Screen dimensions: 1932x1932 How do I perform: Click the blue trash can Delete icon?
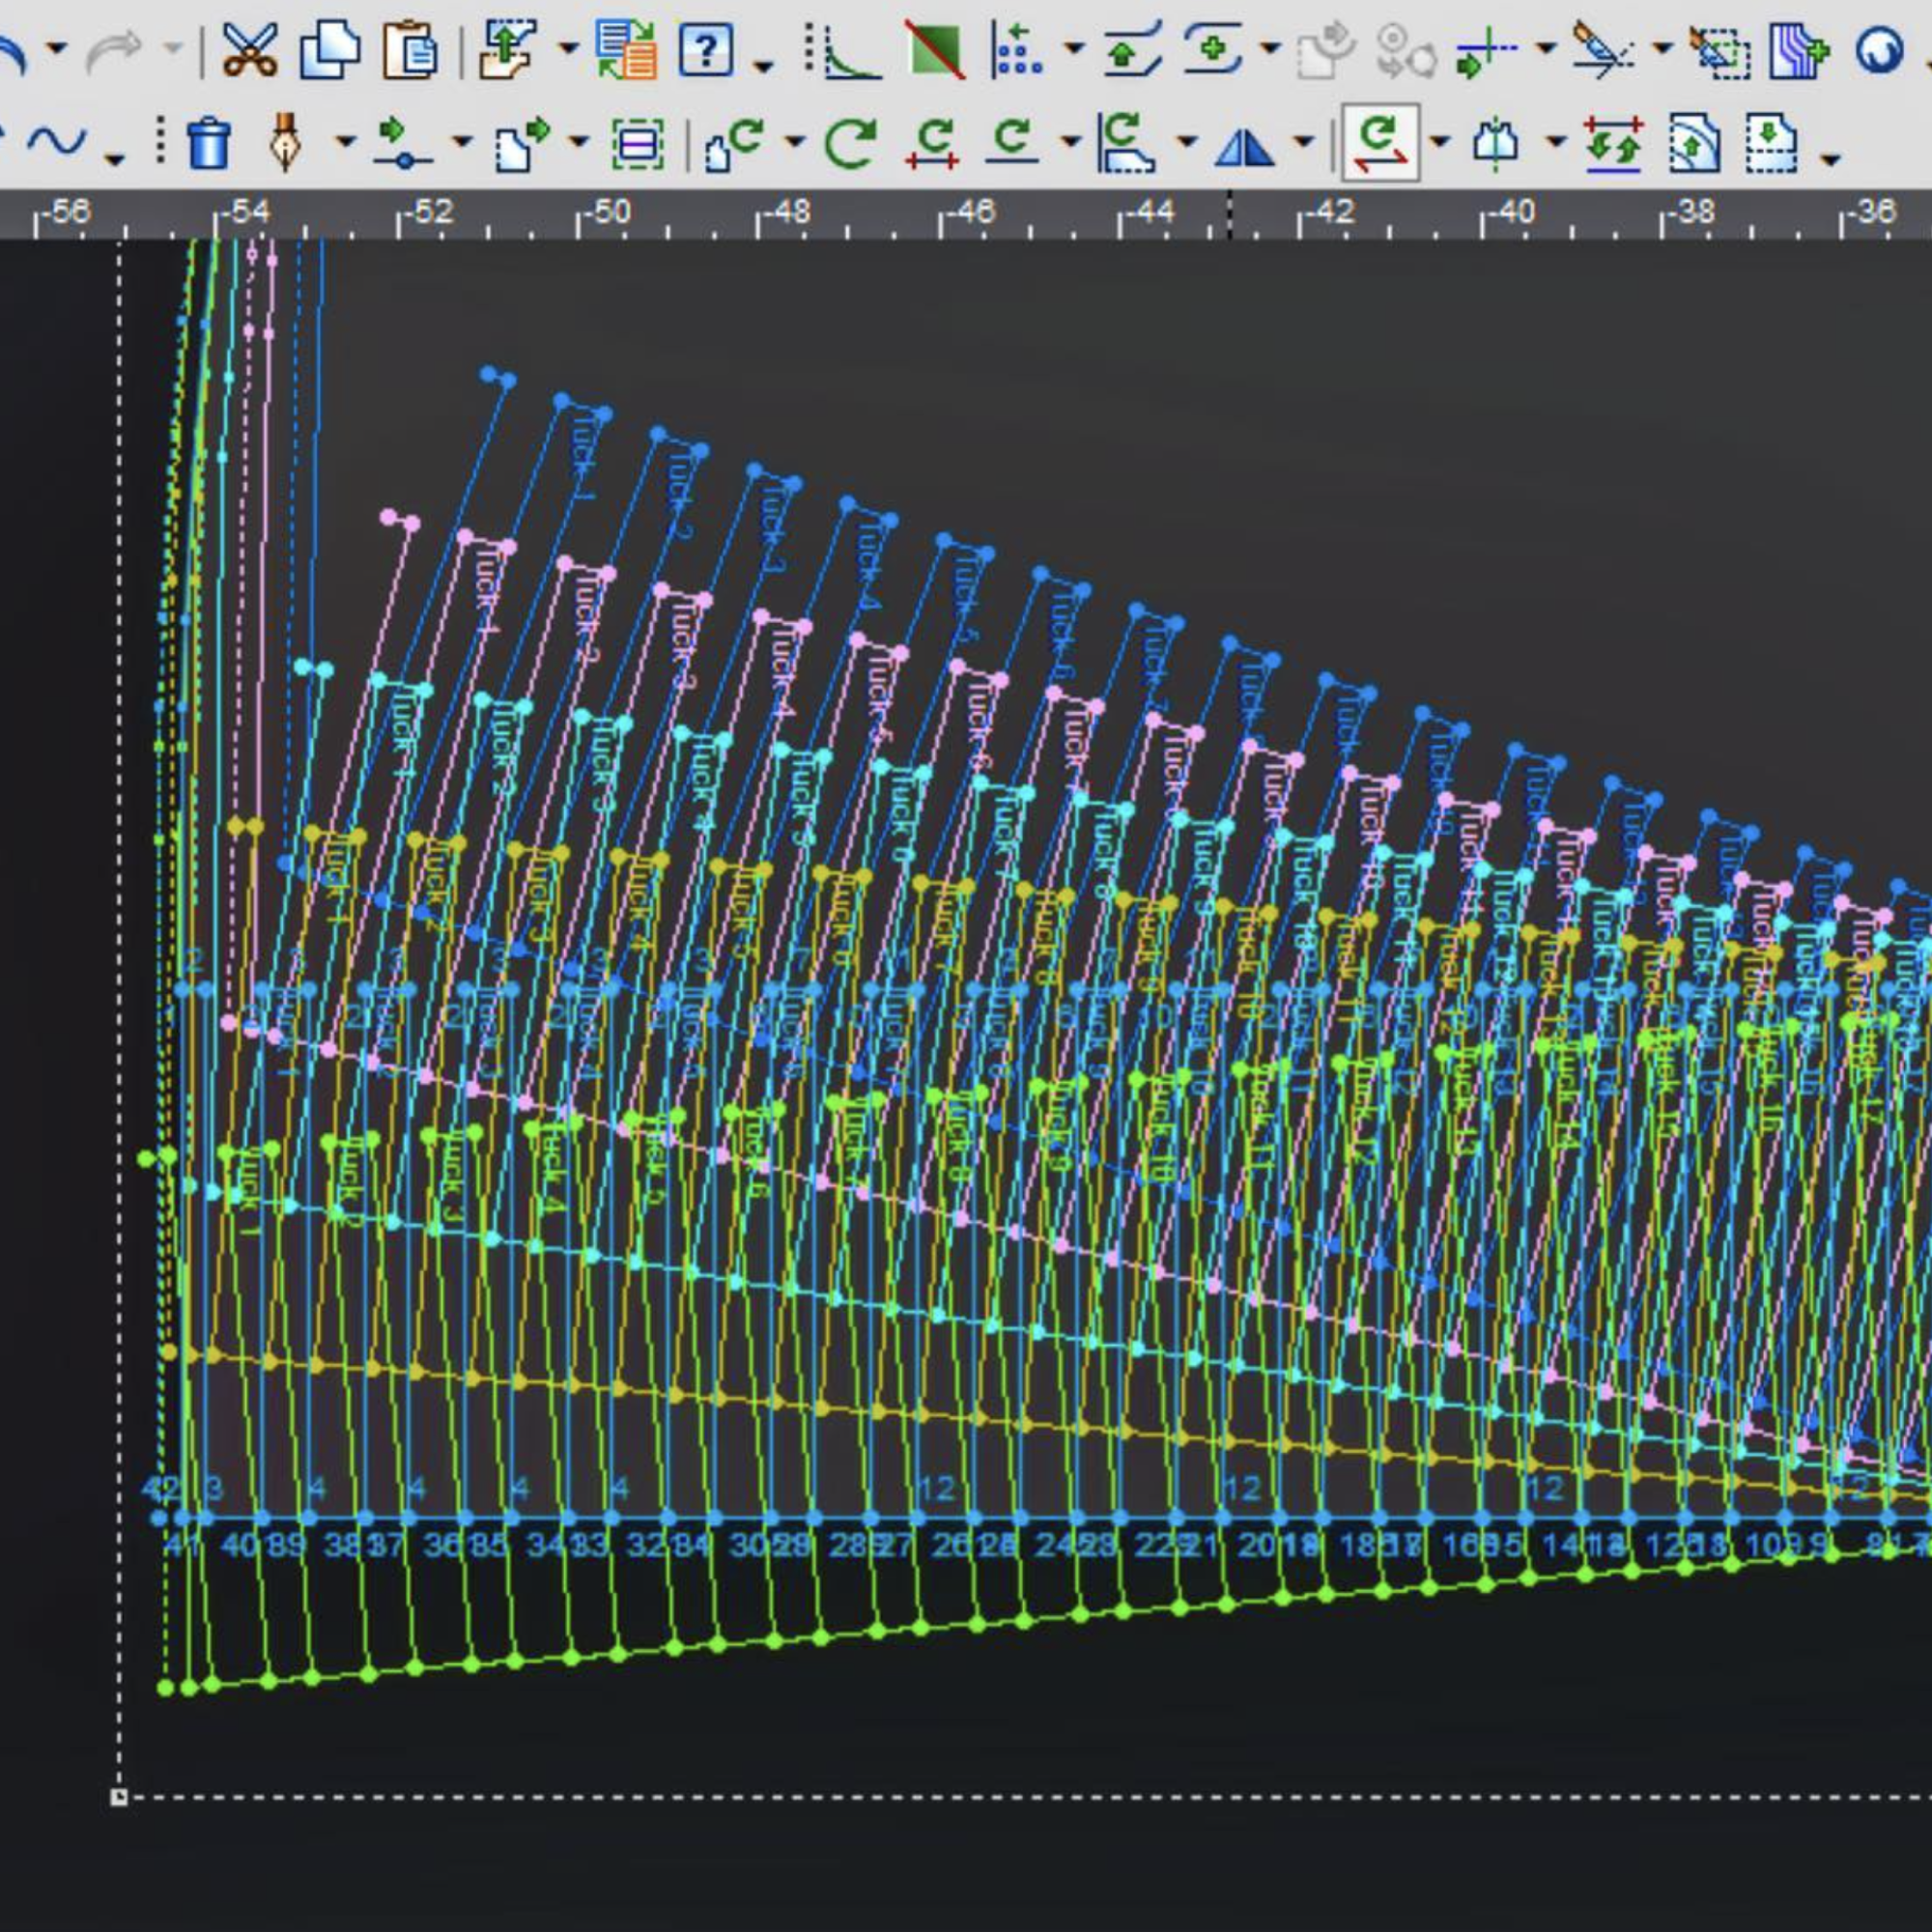pos(208,143)
